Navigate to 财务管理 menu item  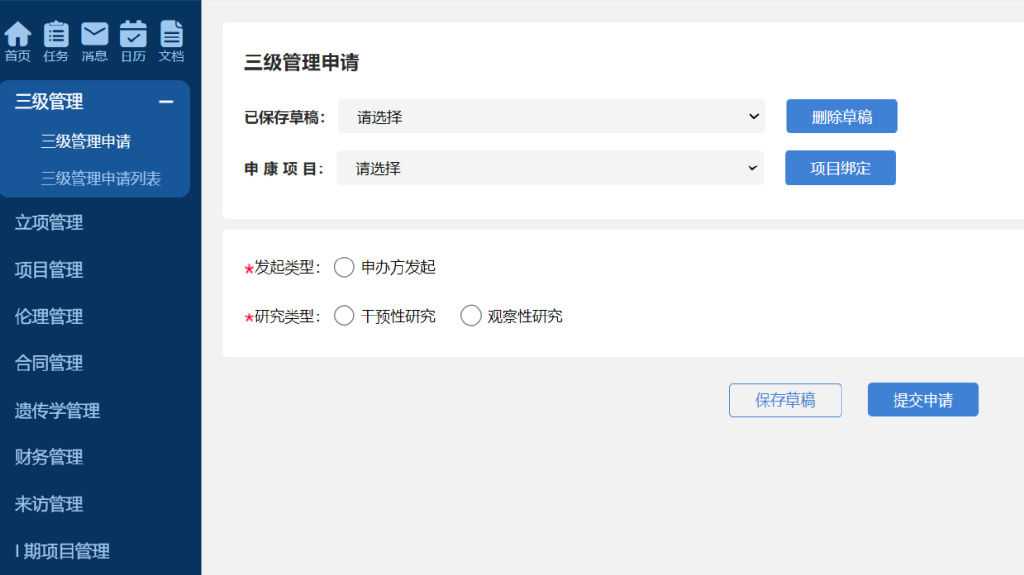point(49,457)
